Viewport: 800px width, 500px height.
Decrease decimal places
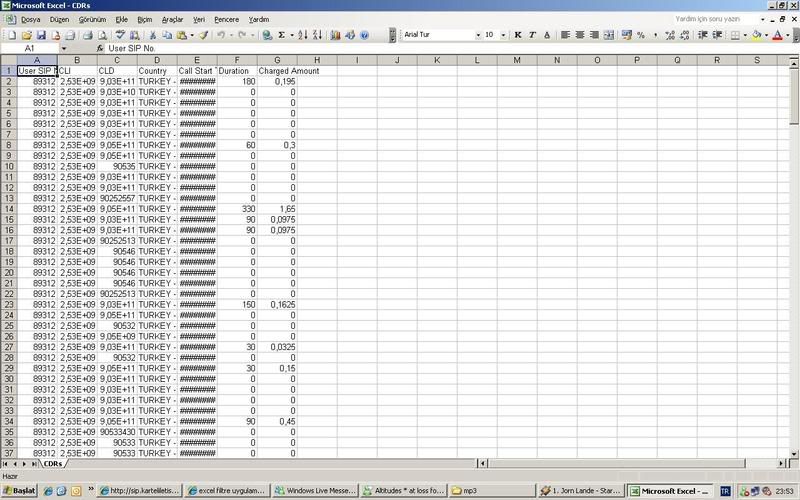click(685, 35)
